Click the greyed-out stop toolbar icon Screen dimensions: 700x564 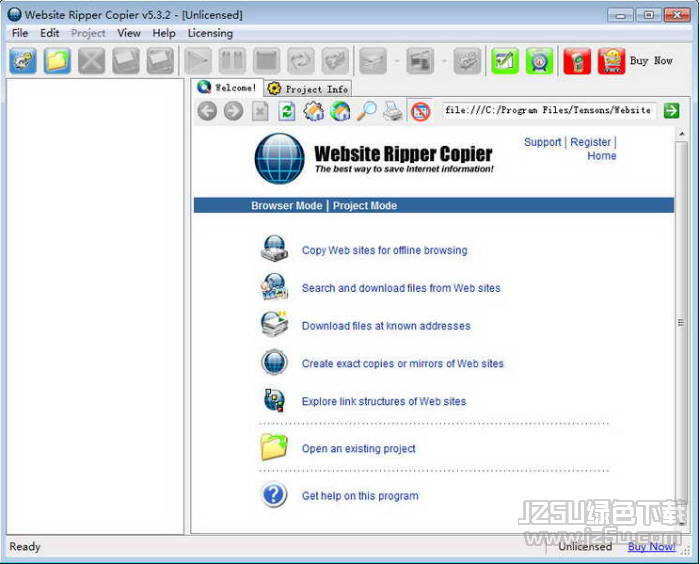(x=267, y=61)
